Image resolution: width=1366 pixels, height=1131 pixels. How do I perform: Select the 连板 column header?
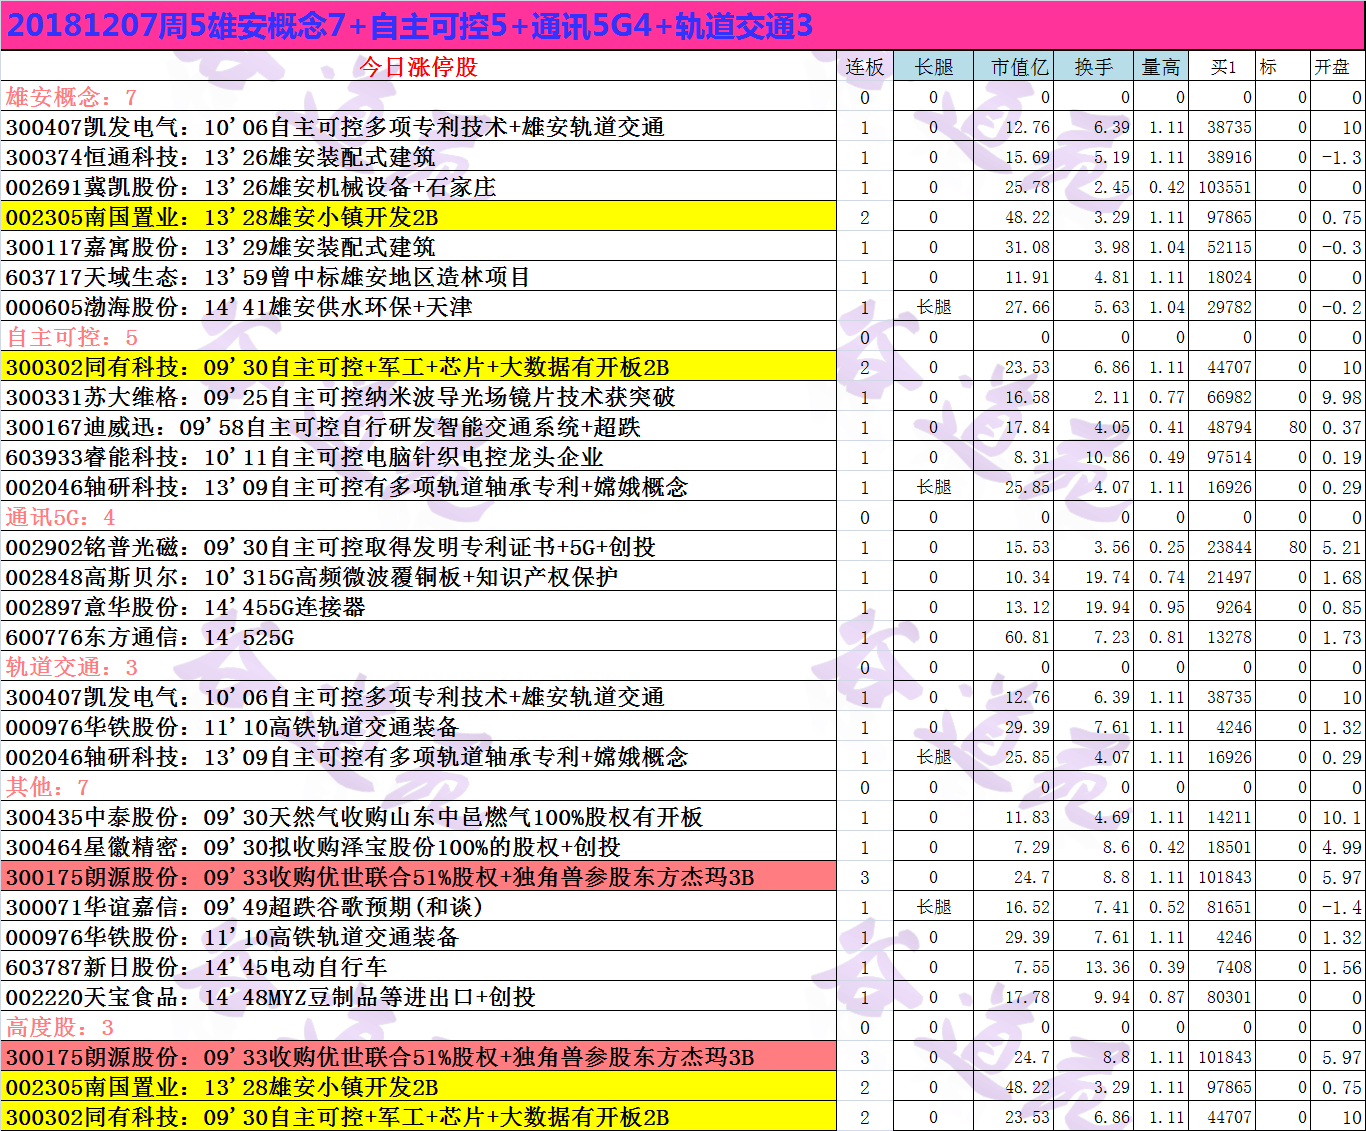pyautogui.click(x=864, y=67)
